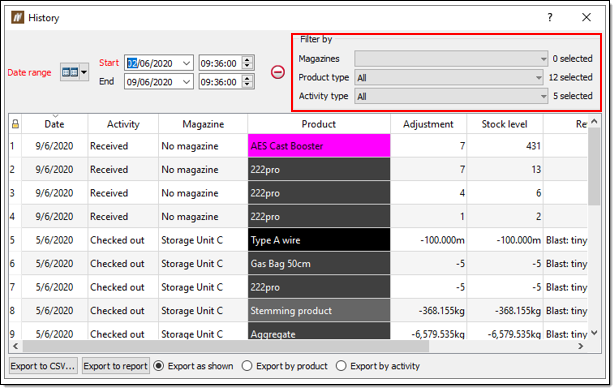The height and width of the screenshot is (391, 616).
Task: Click the Aggregate product cell
Action: (319, 332)
